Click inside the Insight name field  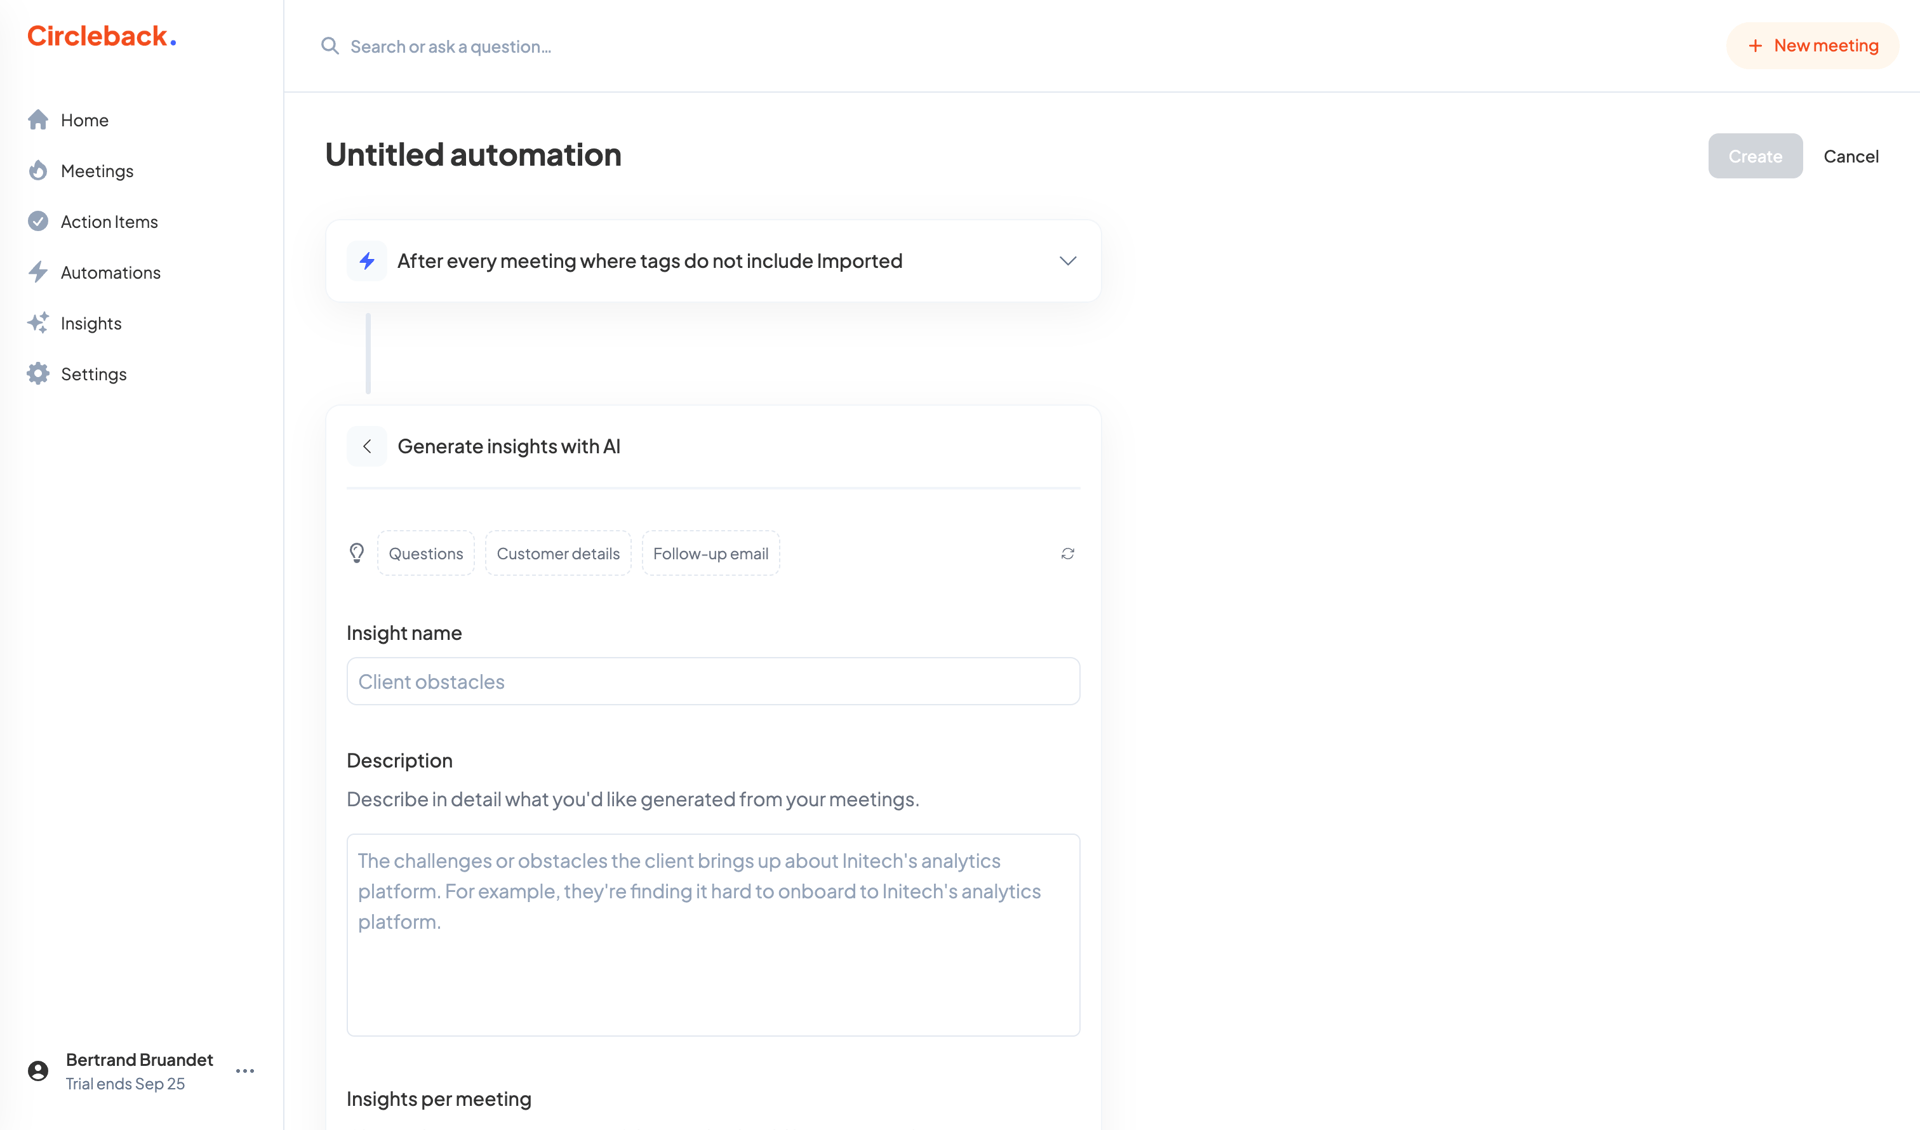click(713, 681)
